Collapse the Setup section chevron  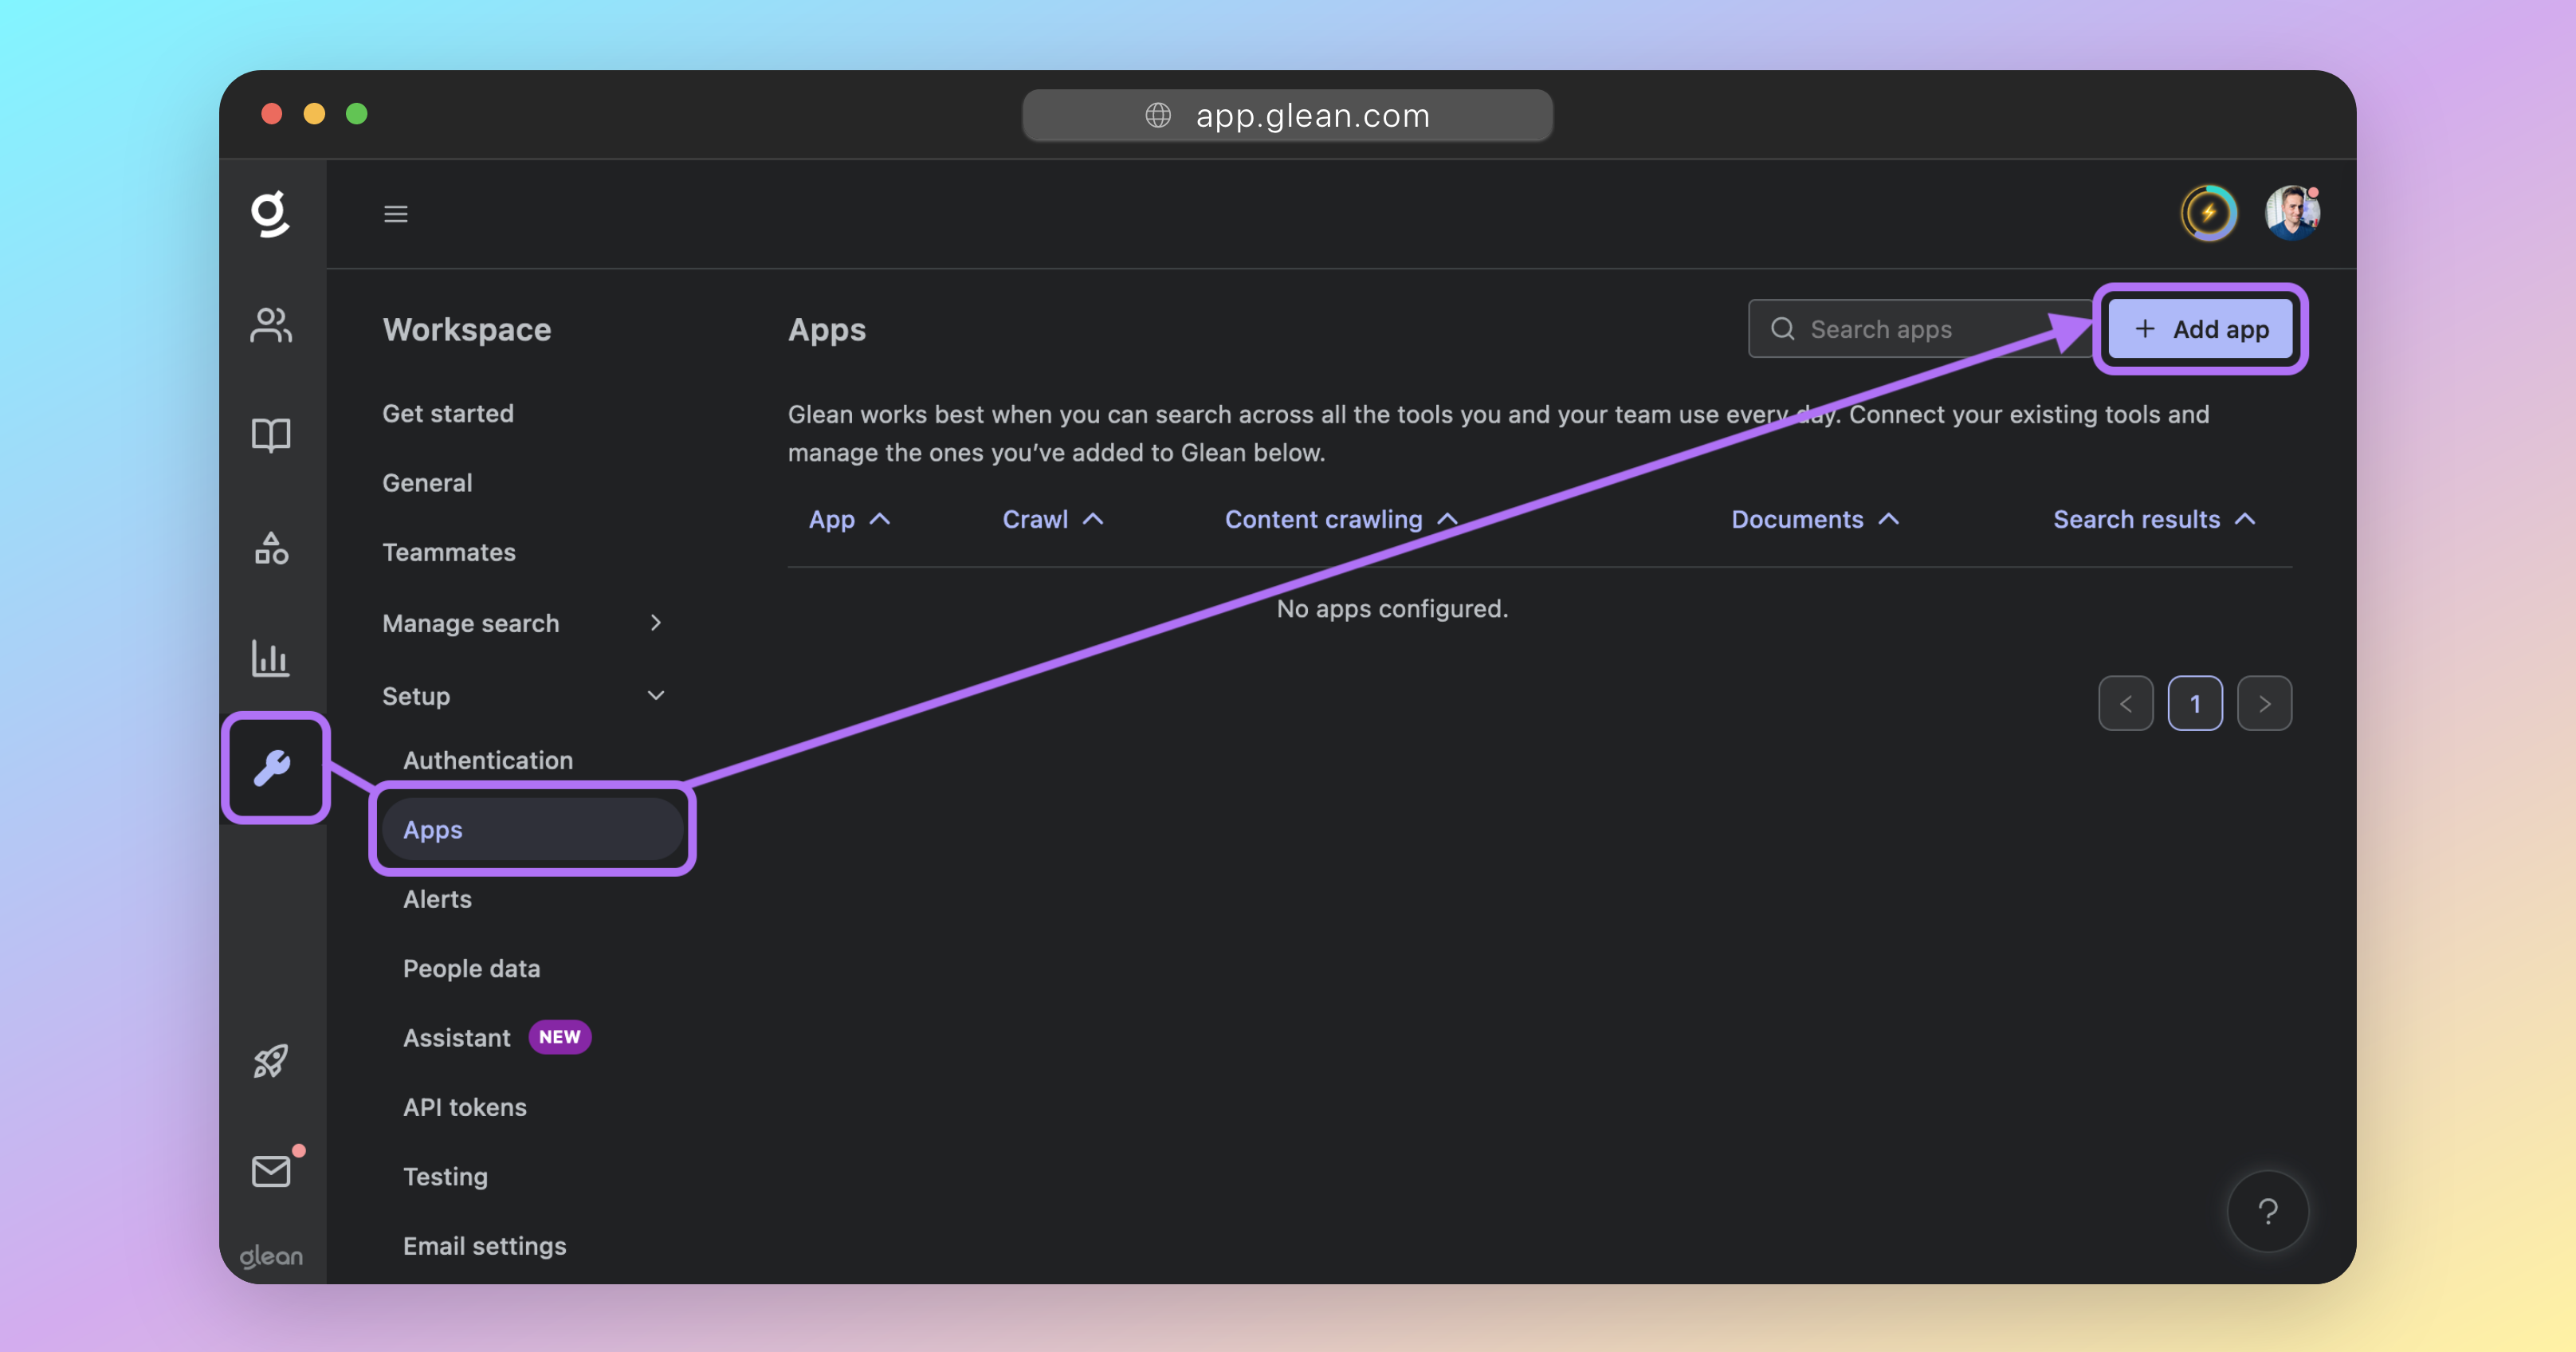656,695
